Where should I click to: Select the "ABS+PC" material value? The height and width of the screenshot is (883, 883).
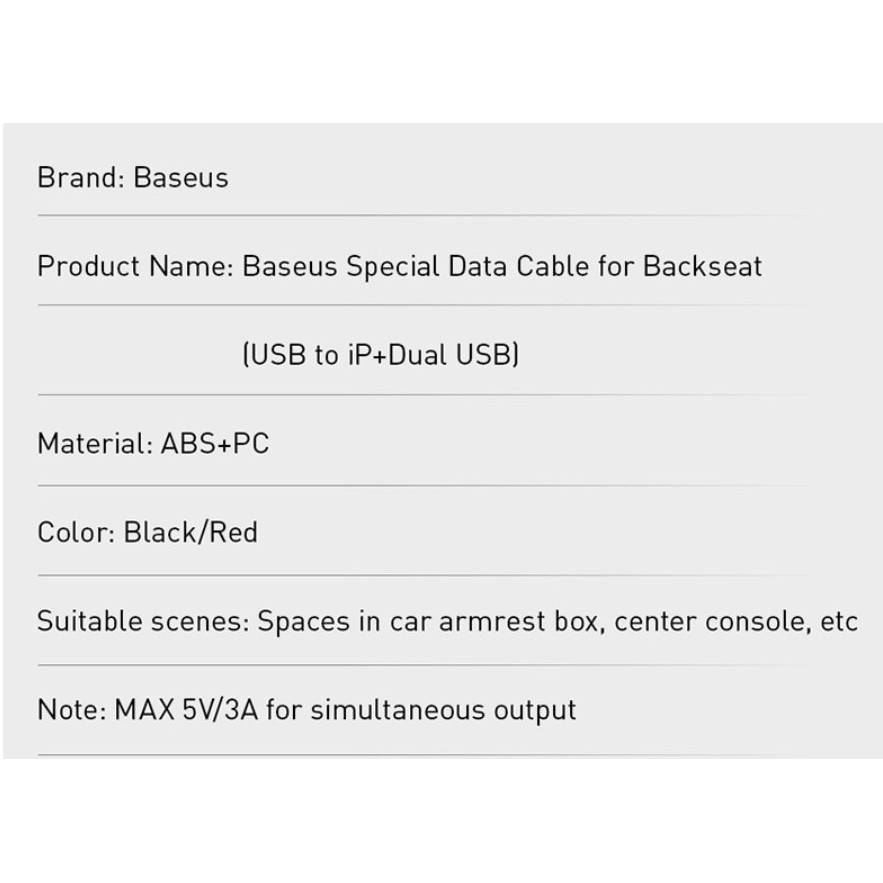[215, 444]
